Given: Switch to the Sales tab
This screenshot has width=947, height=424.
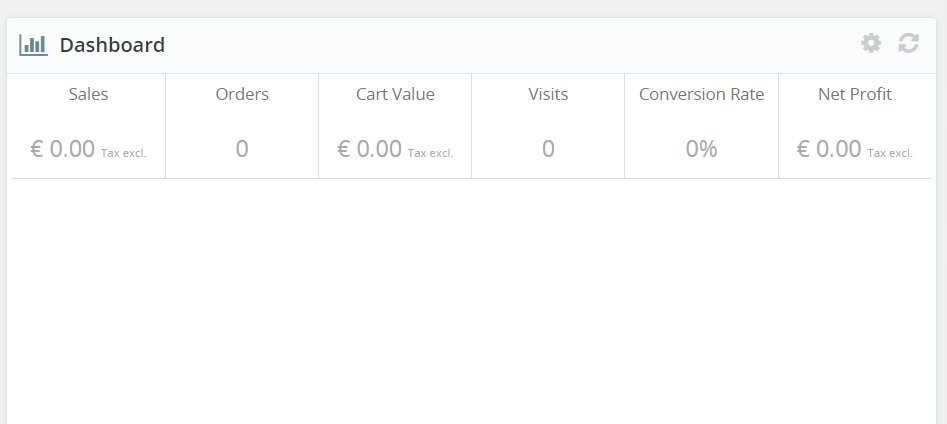Looking at the screenshot, I should click(x=88, y=94).
